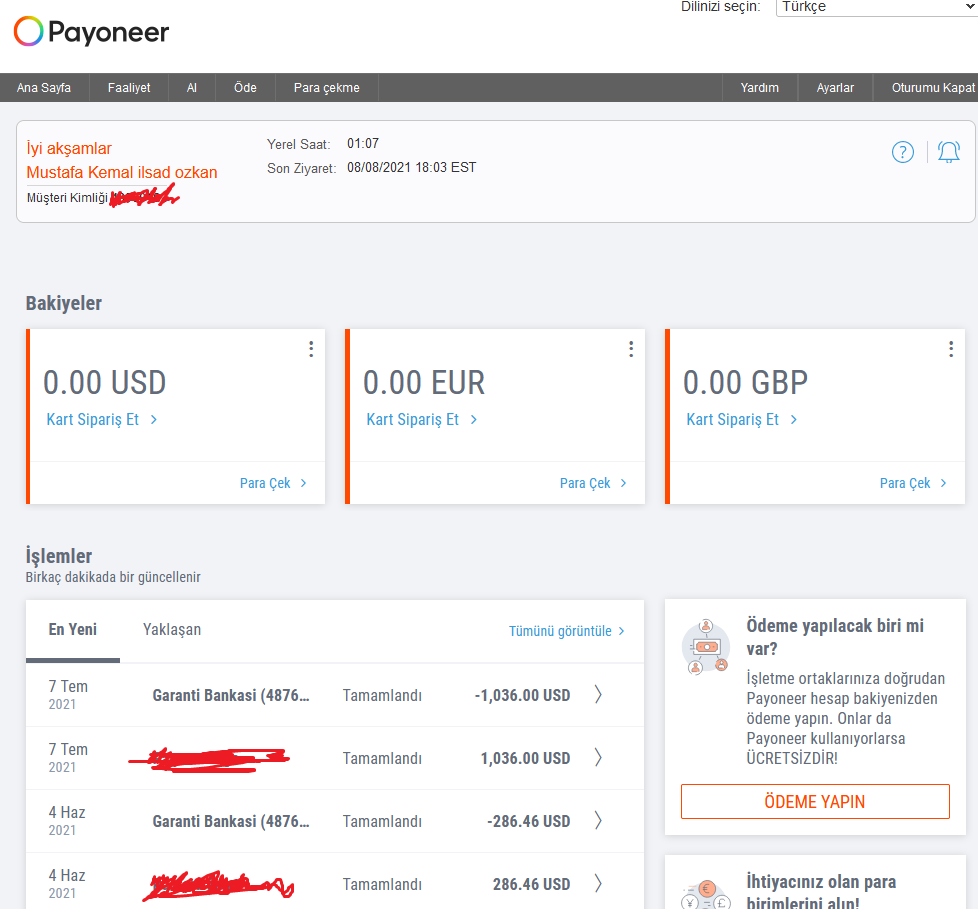
Task: Click the payment illustration beside Ödeme yapılacak
Action: click(x=706, y=647)
